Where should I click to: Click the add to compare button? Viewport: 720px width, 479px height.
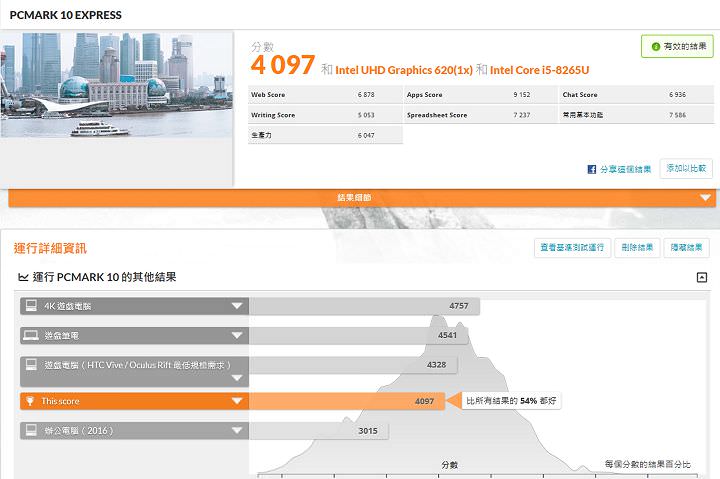pyautogui.click(x=686, y=169)
